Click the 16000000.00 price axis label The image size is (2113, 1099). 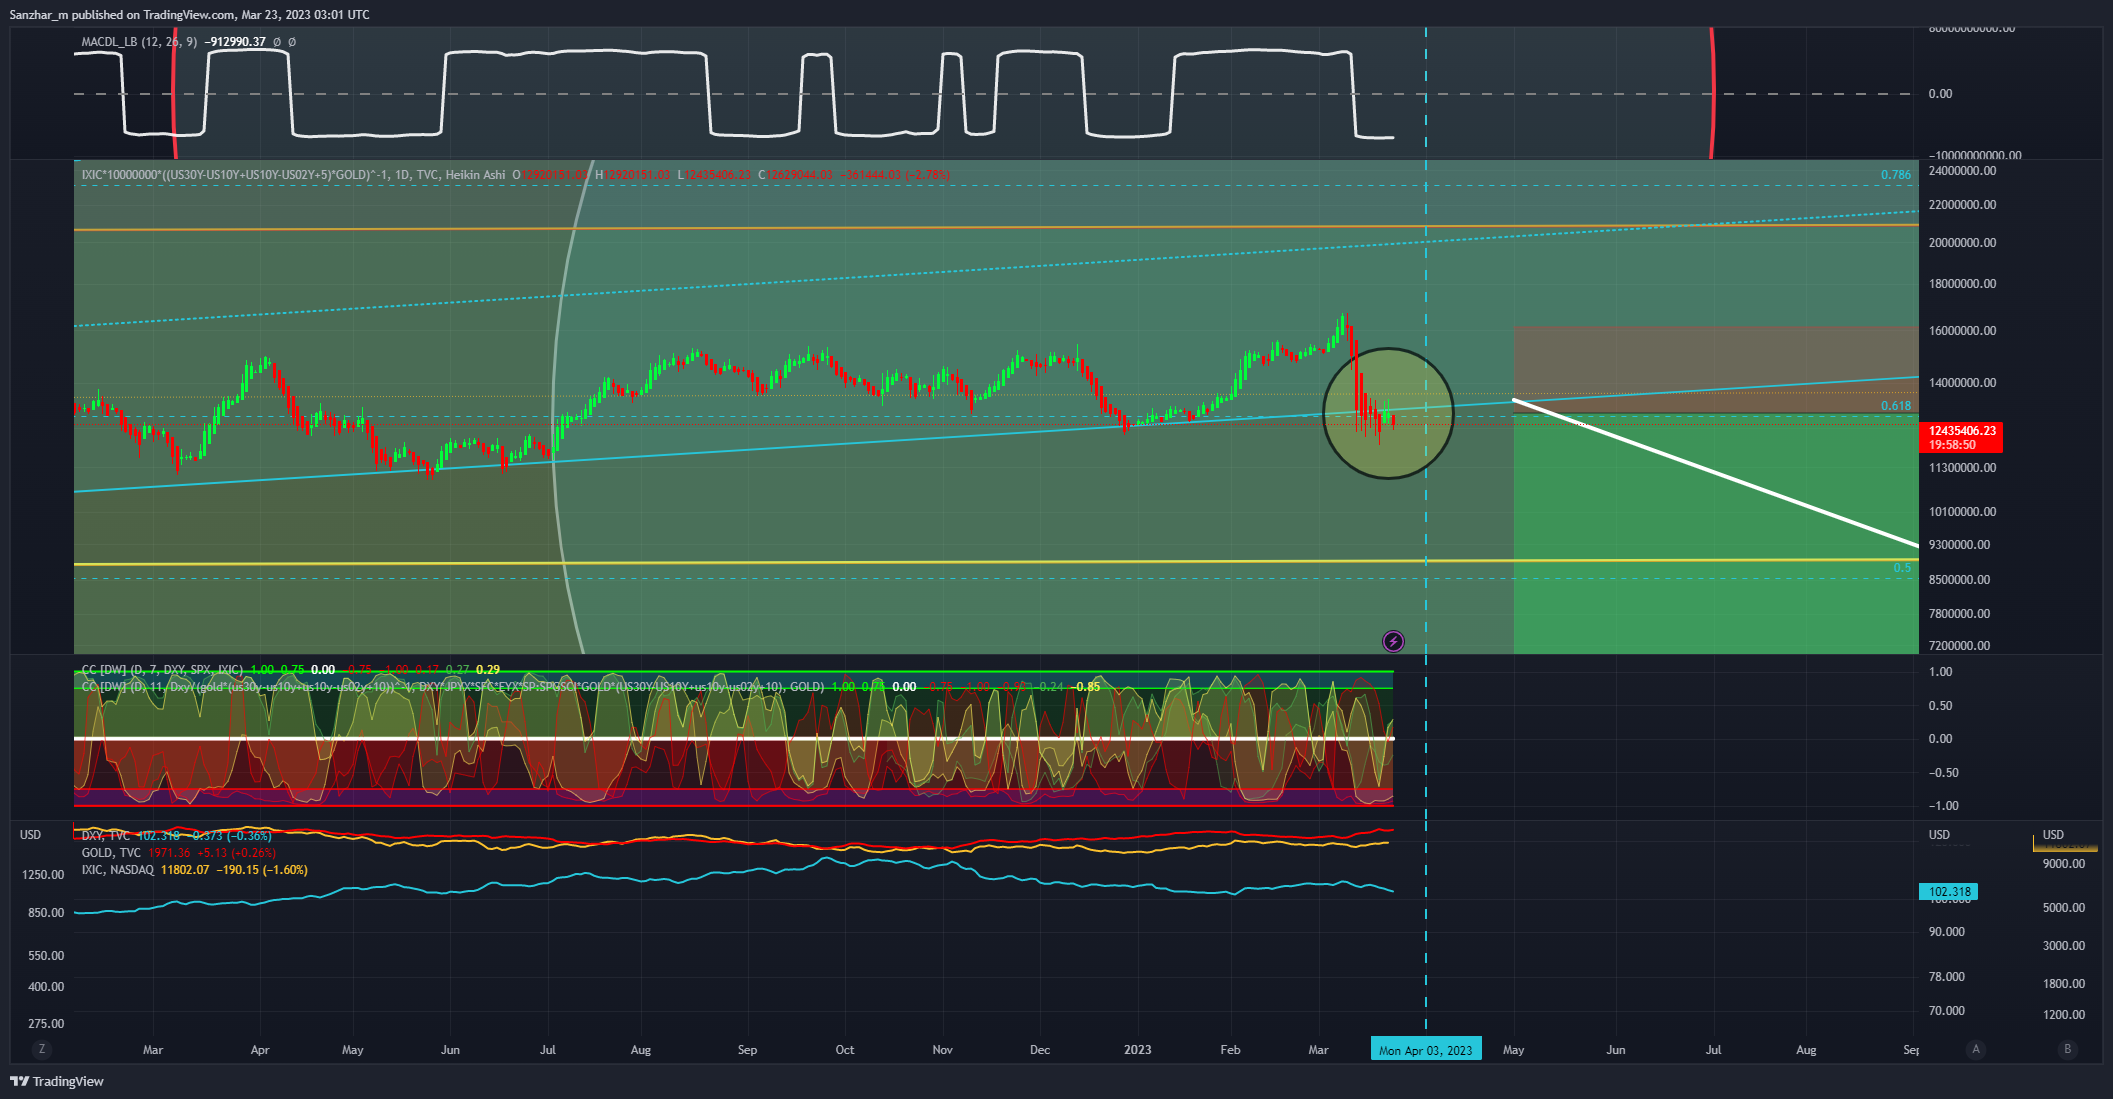click(x=1962, y=331)
